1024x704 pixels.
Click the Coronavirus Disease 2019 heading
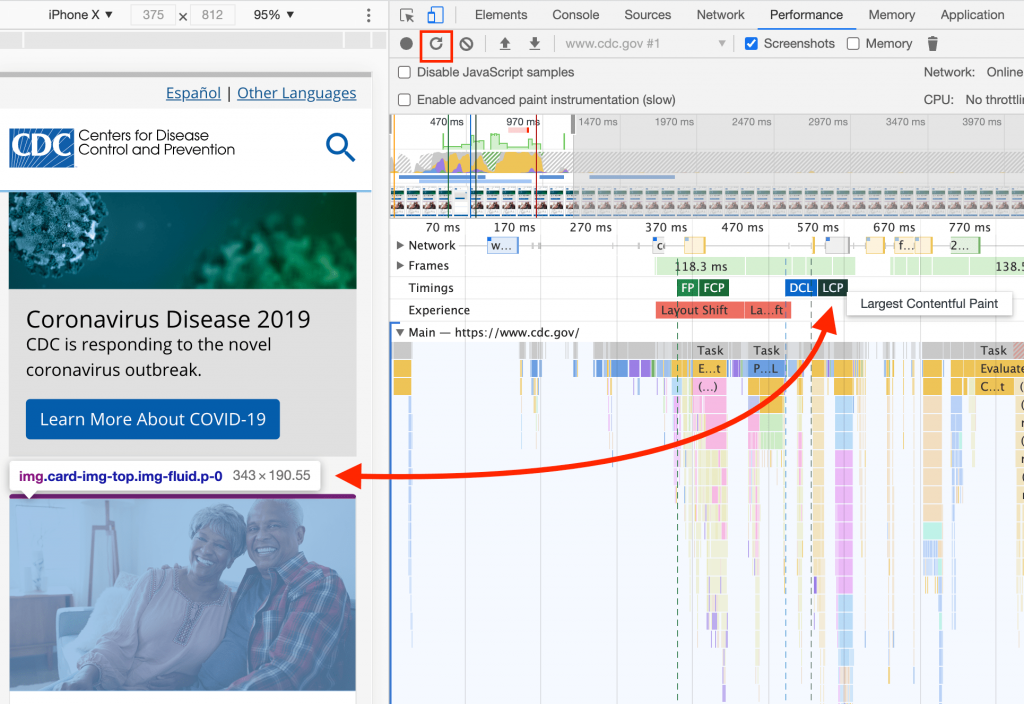point(168,319)
